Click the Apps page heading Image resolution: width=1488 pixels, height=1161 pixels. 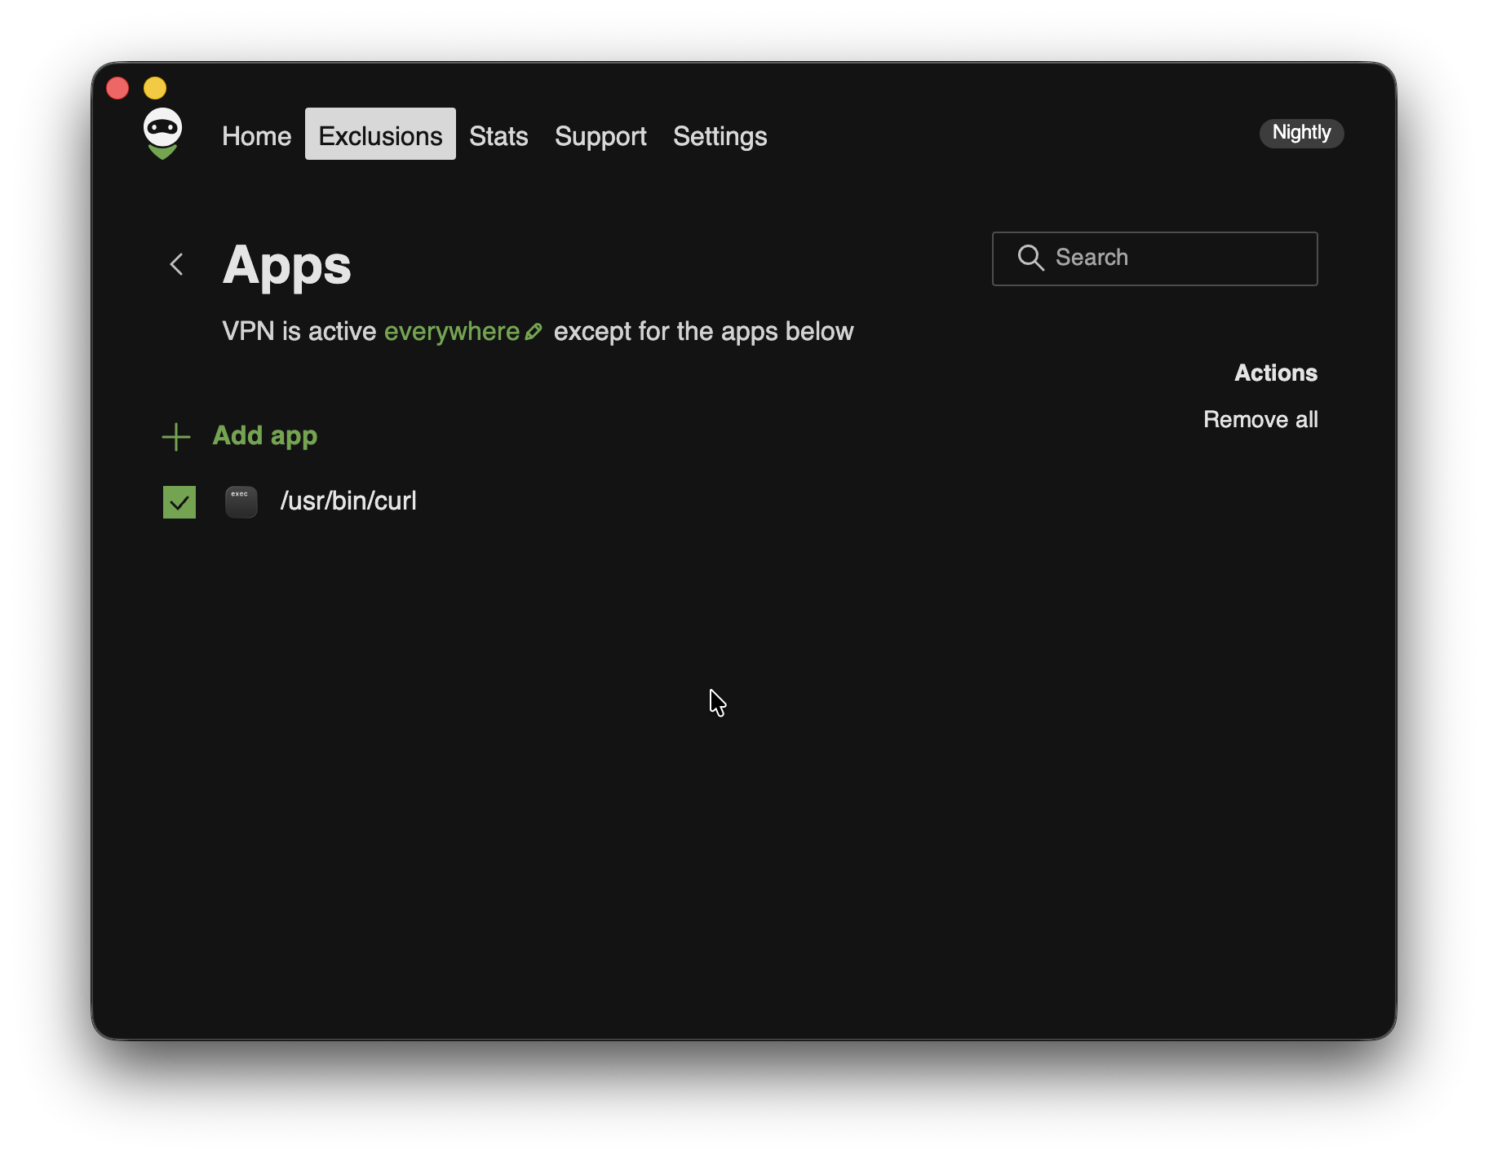click(287, 265)
